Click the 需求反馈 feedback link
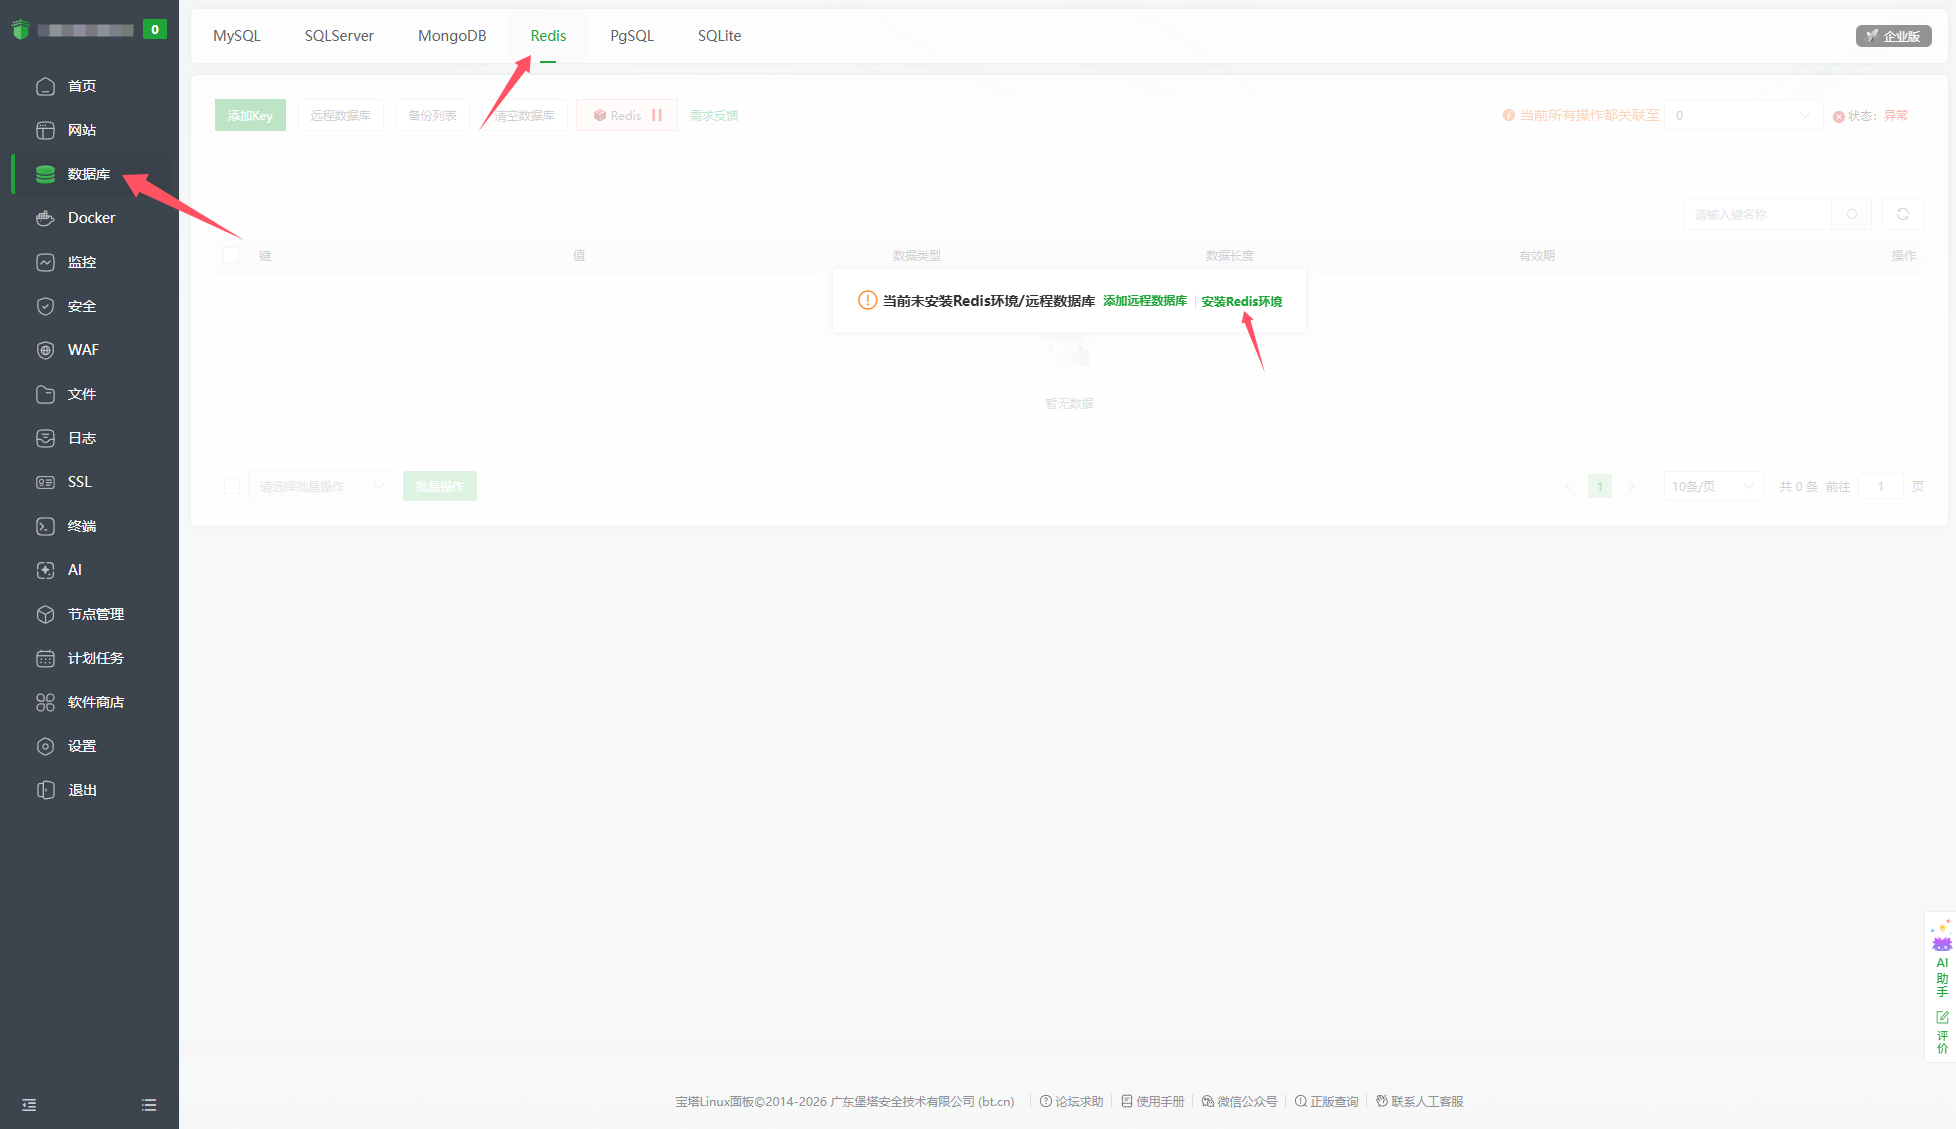 click(x=714, y=115)
